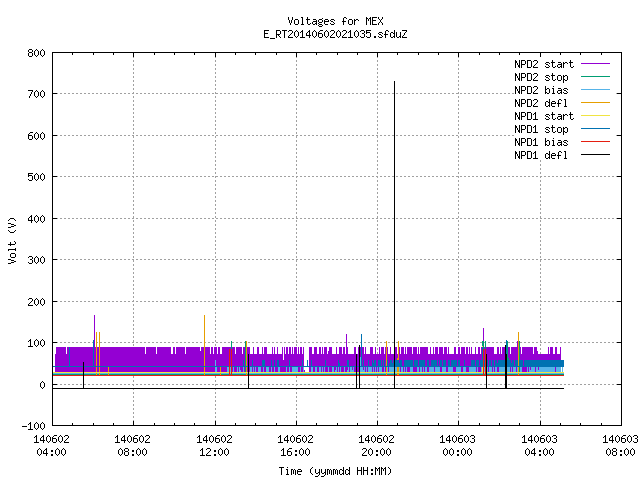640x480 pixels.
Task: Click the 800 value on the y-axis
Action: [36, 53]
